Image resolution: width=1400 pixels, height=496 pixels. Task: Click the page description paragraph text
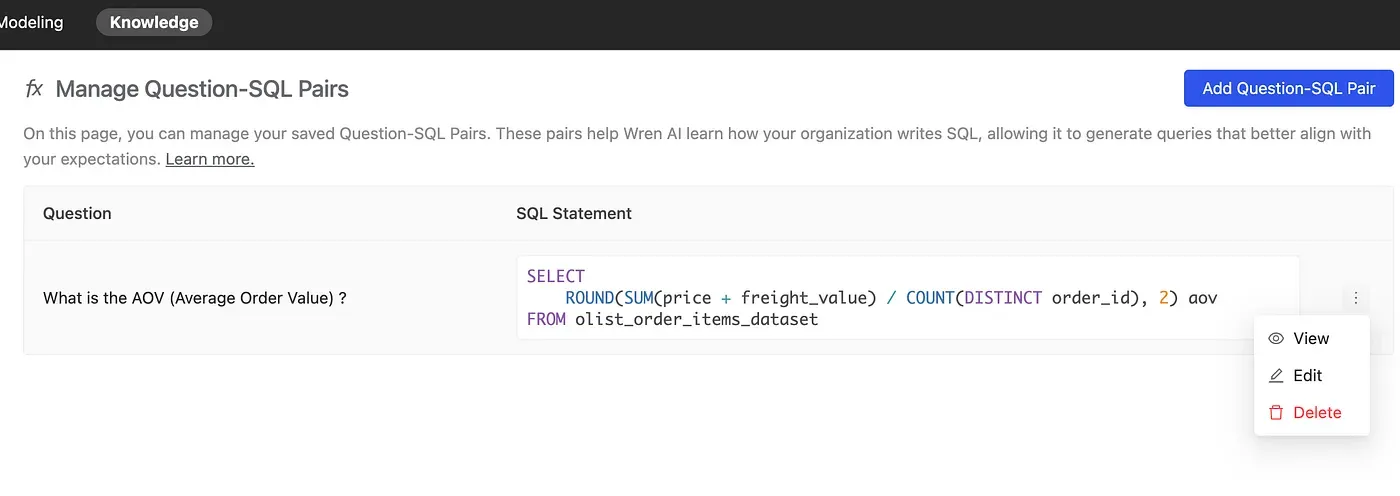pos(600,134)
